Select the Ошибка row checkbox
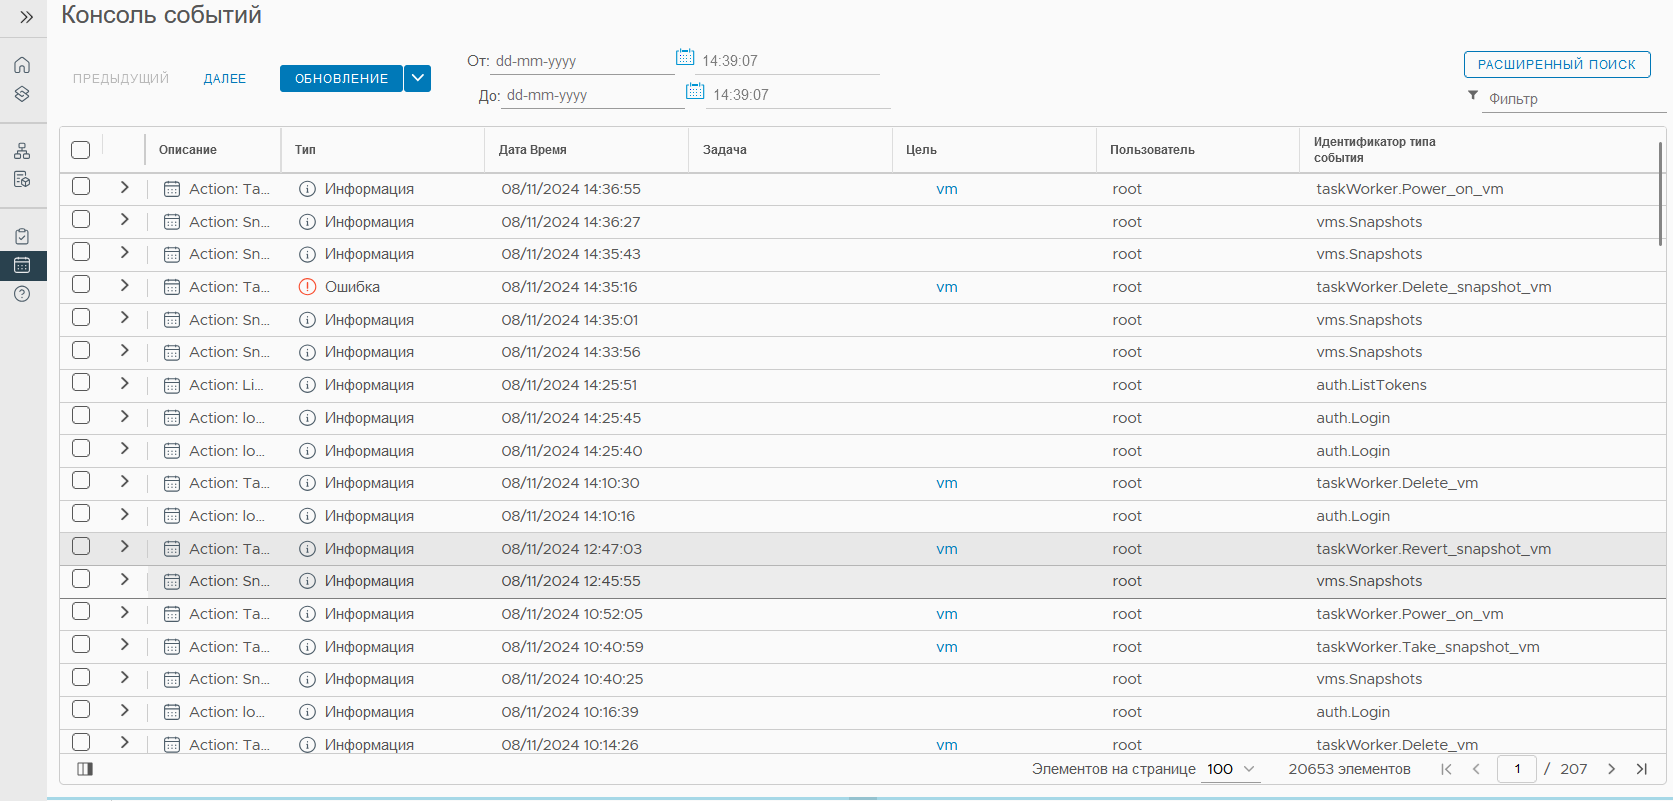1673x801 pixels. 81,285
